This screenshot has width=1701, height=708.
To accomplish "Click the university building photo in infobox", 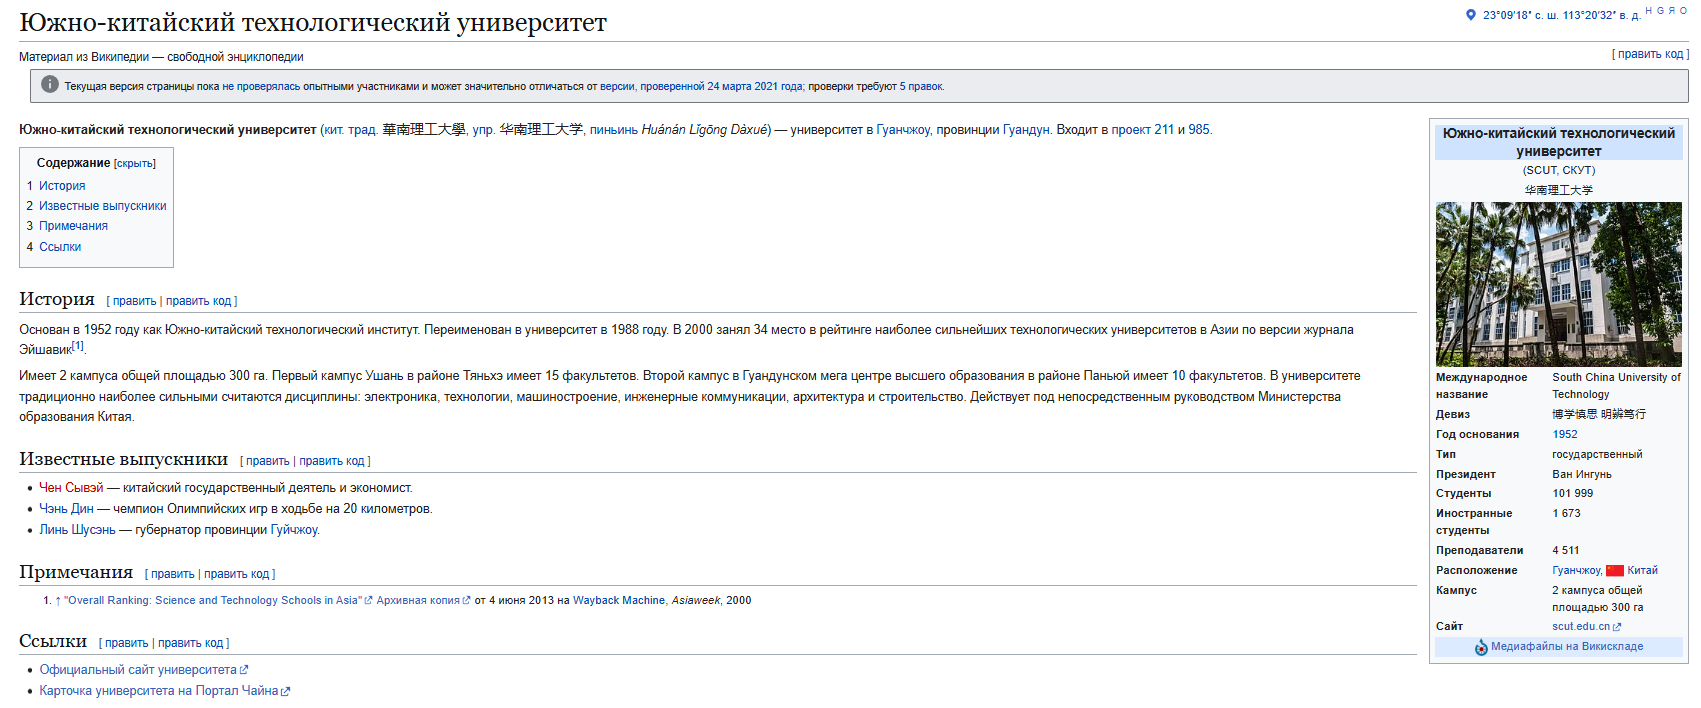I will (1558, 284).
